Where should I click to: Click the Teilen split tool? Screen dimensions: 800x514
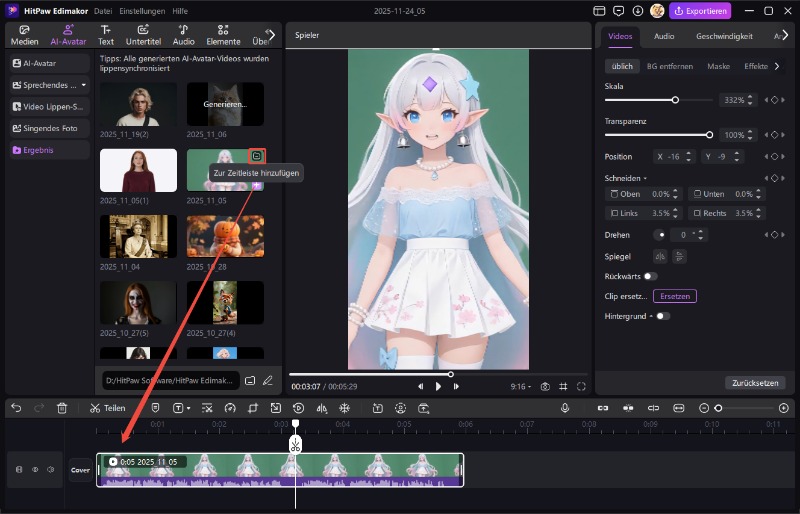[107, 408]
